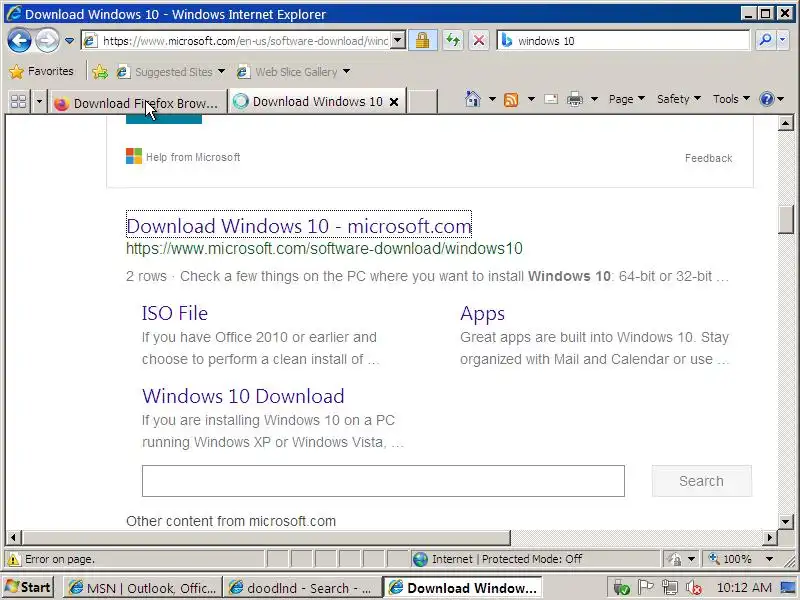Click the site search text field
Screen dimensions: 800x600
[x=383, y=481]
